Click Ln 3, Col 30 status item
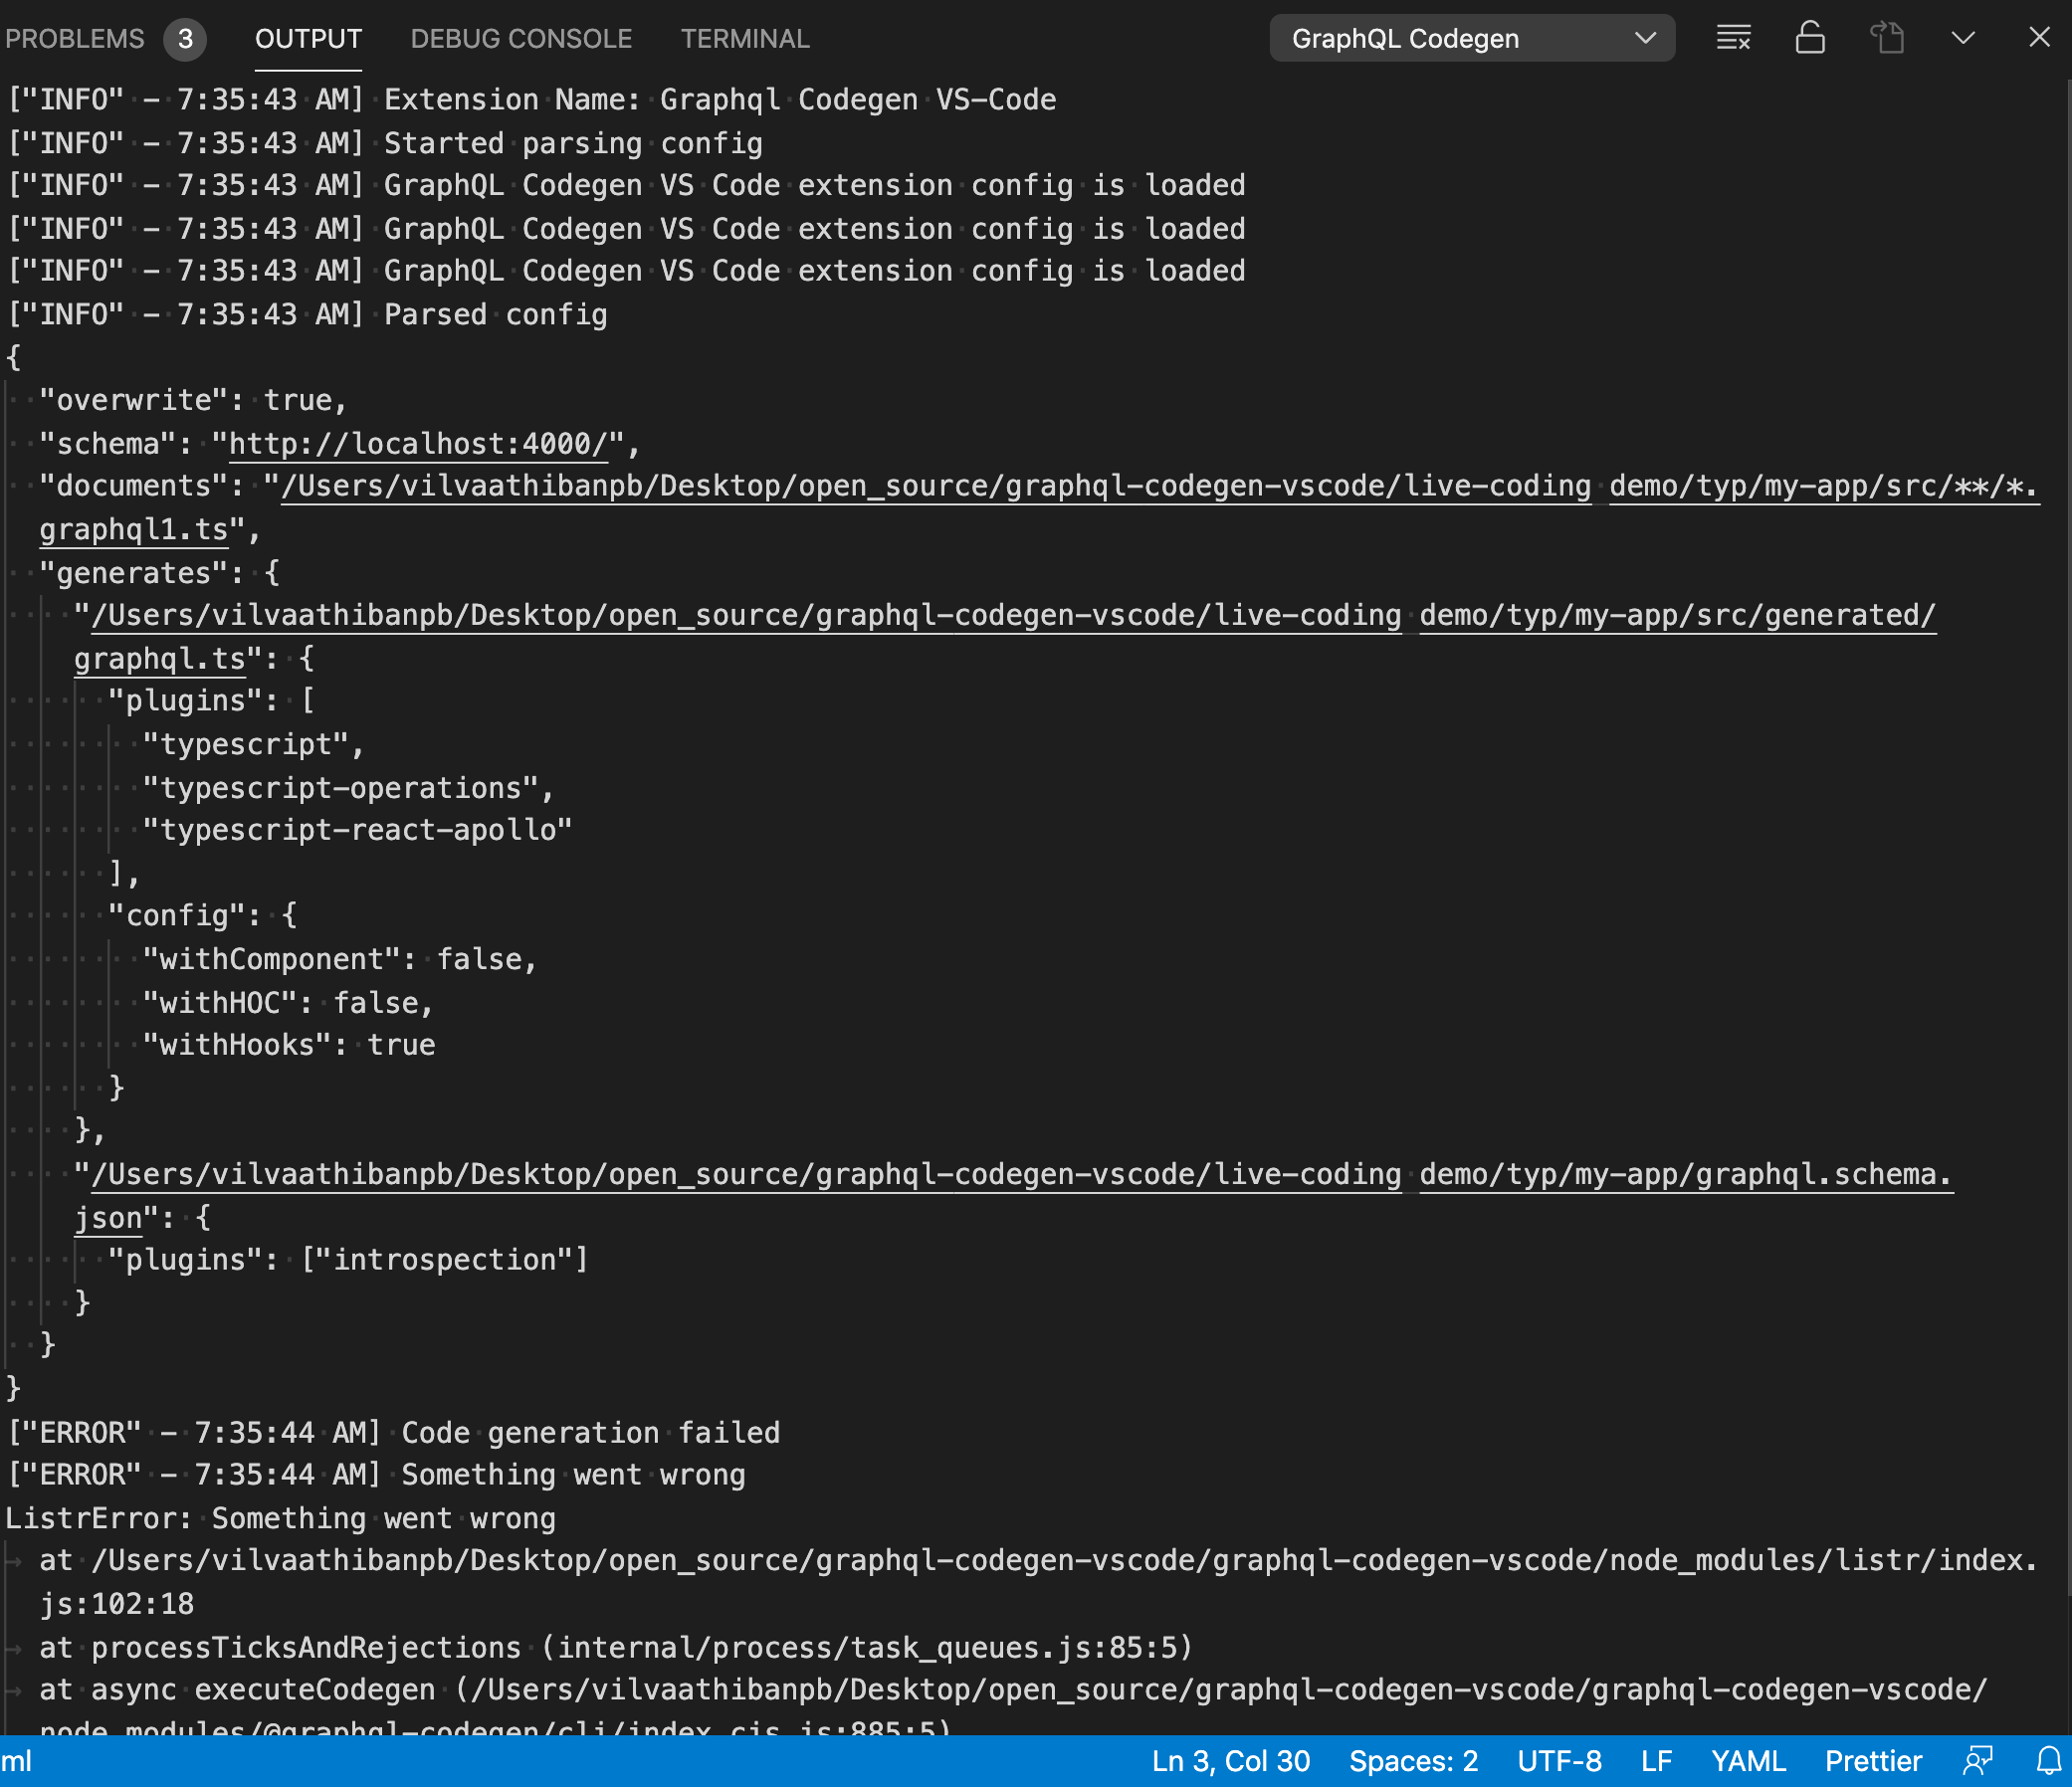The width and height of the screenshot is (2072, 1787). pos(1230,1761)
